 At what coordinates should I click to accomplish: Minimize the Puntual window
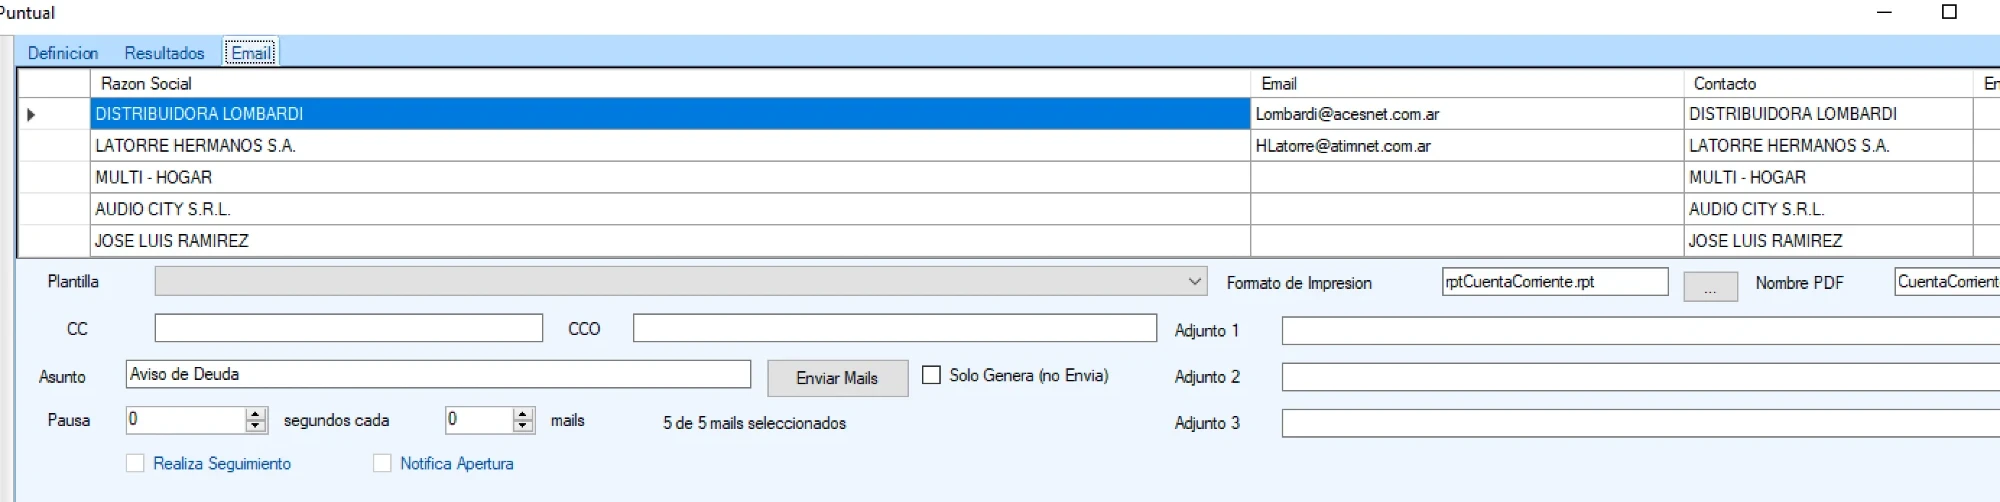click(x=1885, y=12)
